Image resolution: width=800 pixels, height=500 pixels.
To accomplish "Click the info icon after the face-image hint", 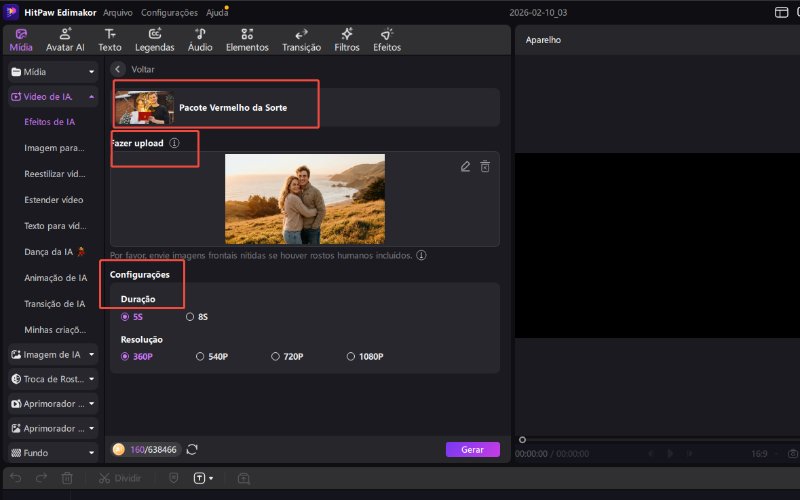I will coord(421,255).
